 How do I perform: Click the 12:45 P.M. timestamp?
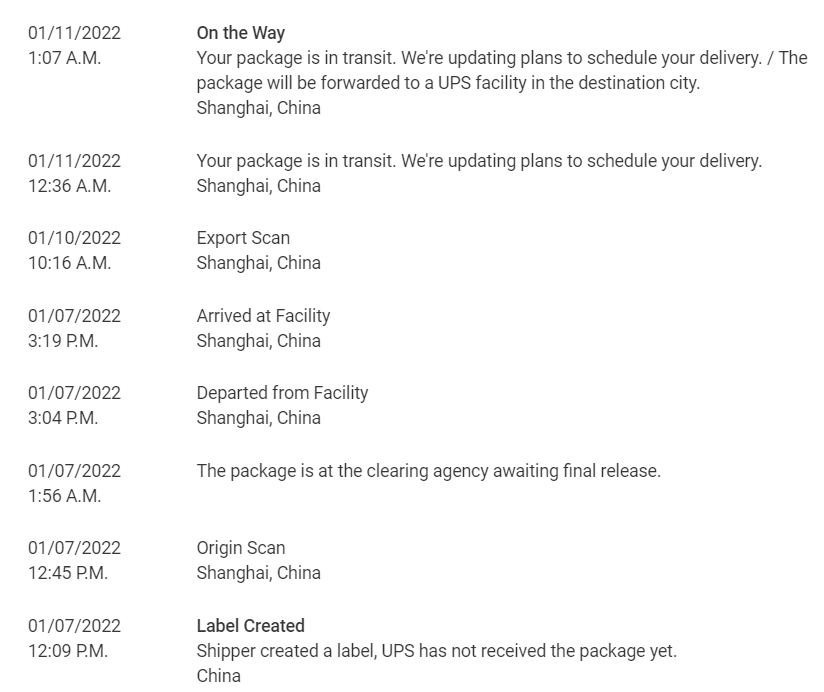click(x=67, y=573)
